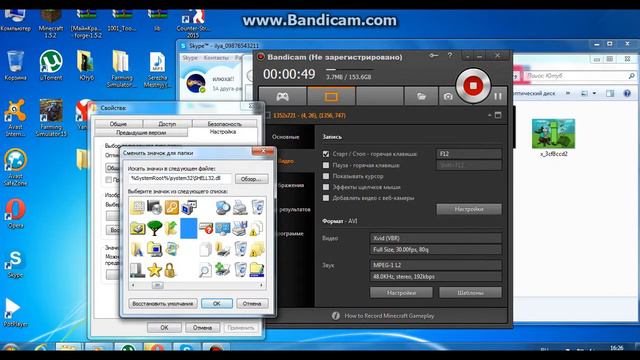Open Основные tab in Bandicam sidebar
Screen dimensions: 640x360
(x=286, y=137)
